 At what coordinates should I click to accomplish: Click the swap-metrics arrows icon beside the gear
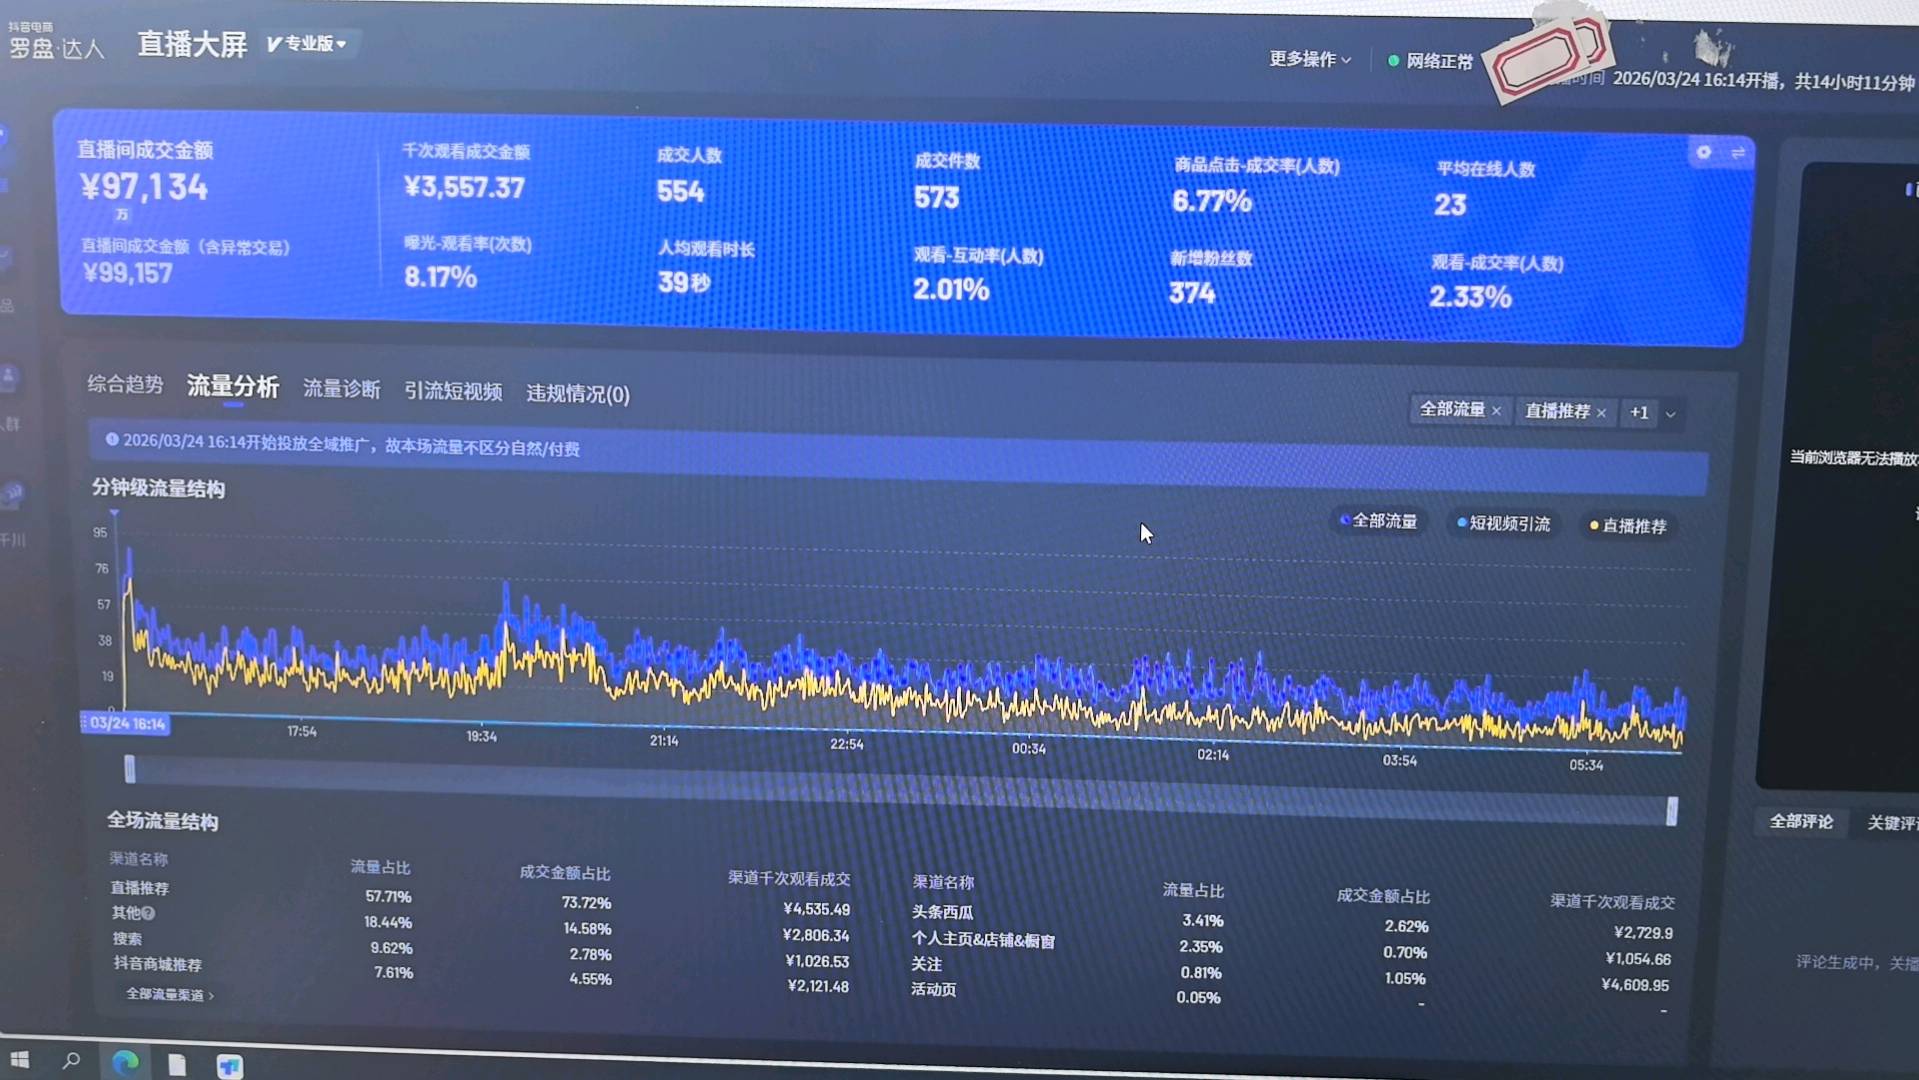coord(1738,153)
